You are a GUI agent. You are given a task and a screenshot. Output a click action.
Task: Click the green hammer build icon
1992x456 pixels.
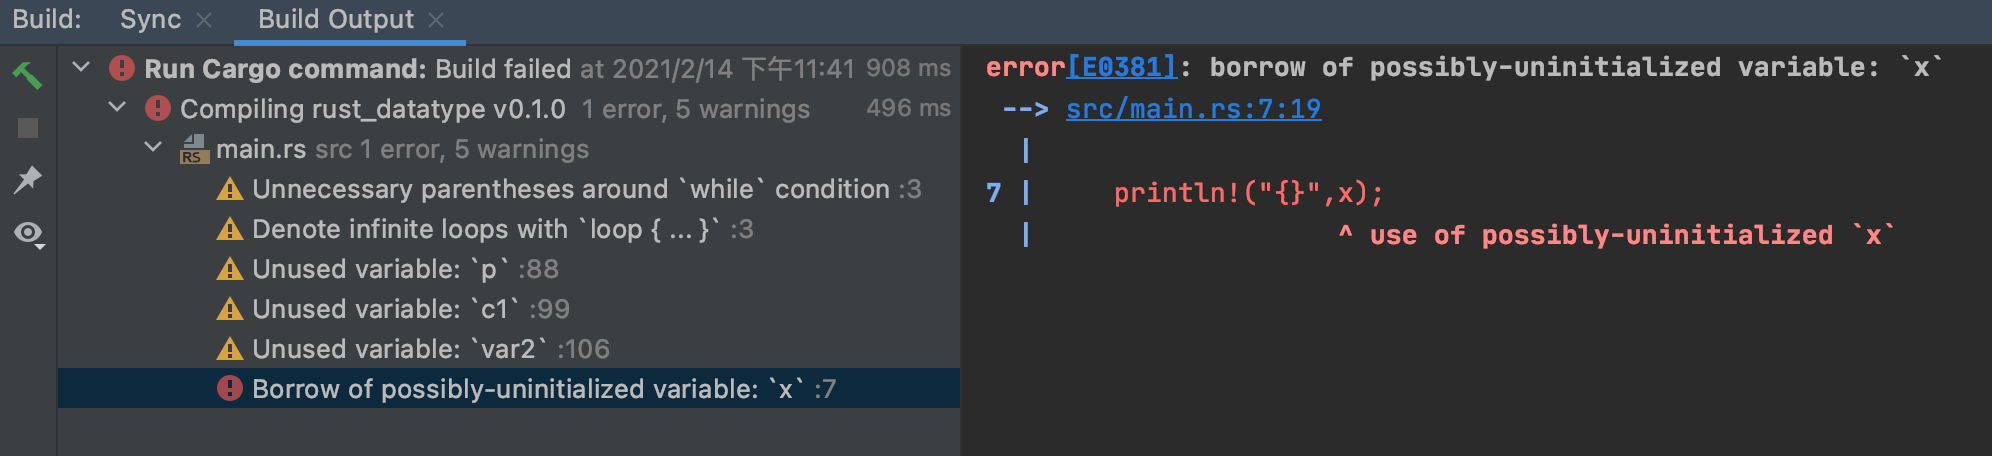pos(27,75)
